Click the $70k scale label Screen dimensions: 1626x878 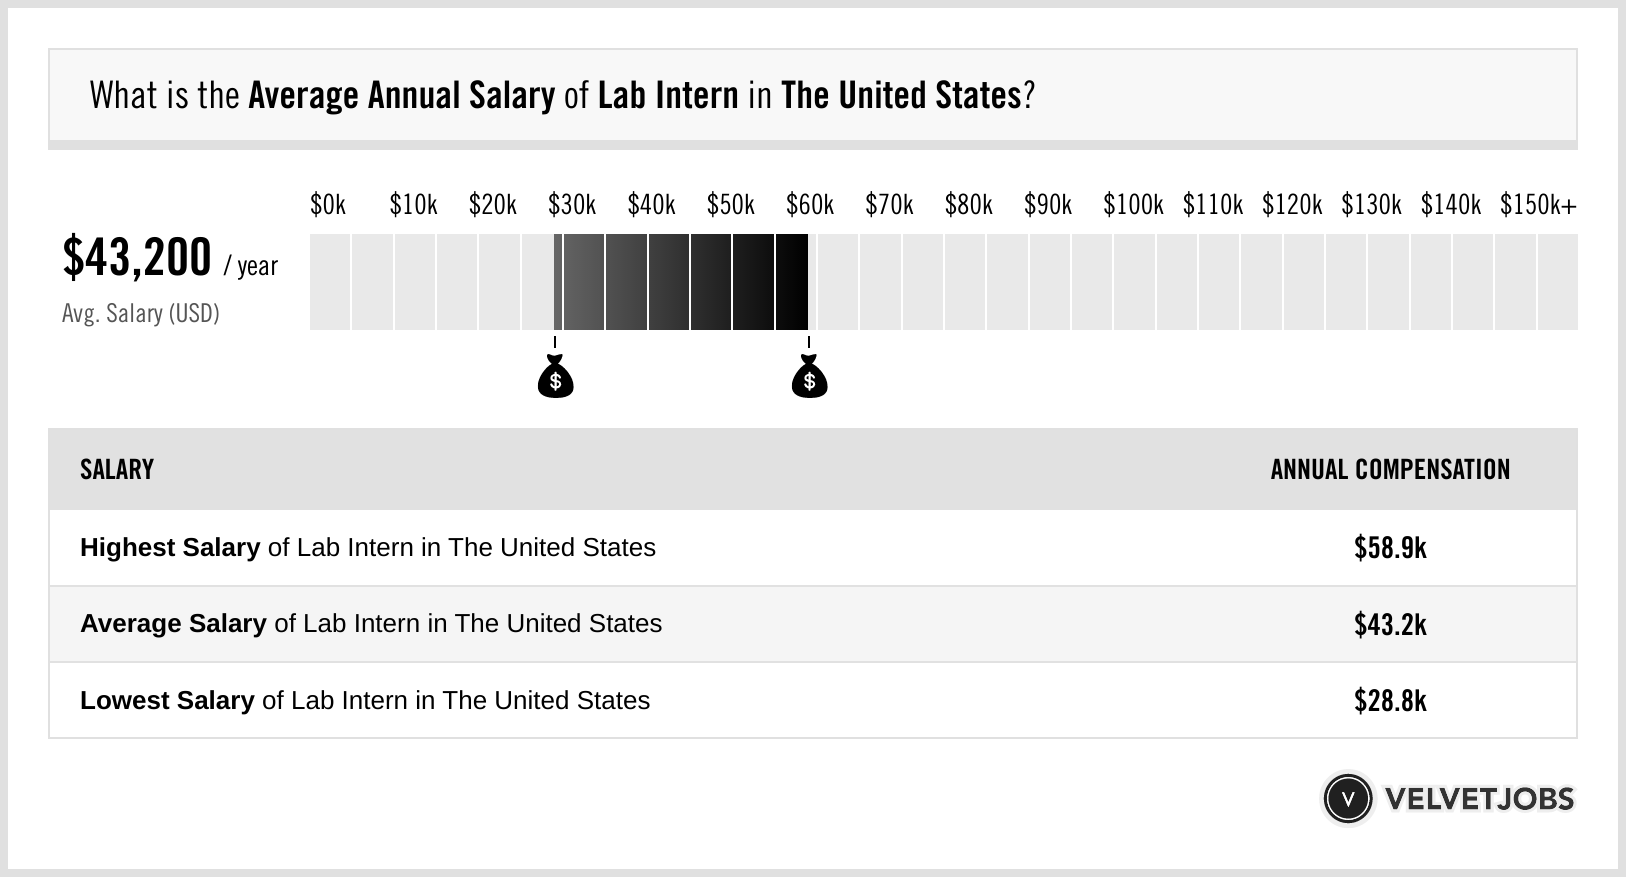tap(889, 205)
